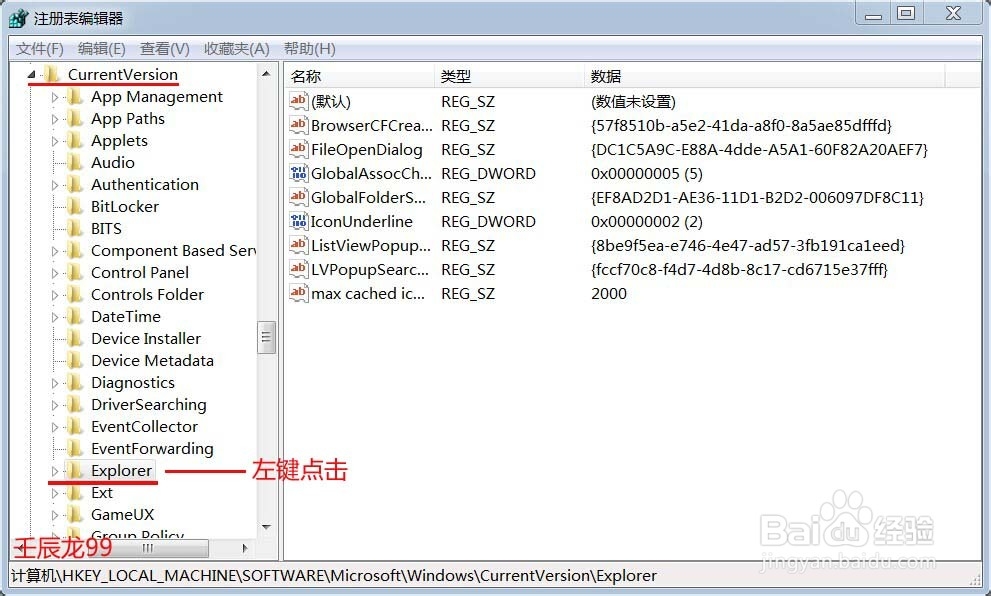
Task: Sort by the 数据 column header
Action: [x=764, y=76]
